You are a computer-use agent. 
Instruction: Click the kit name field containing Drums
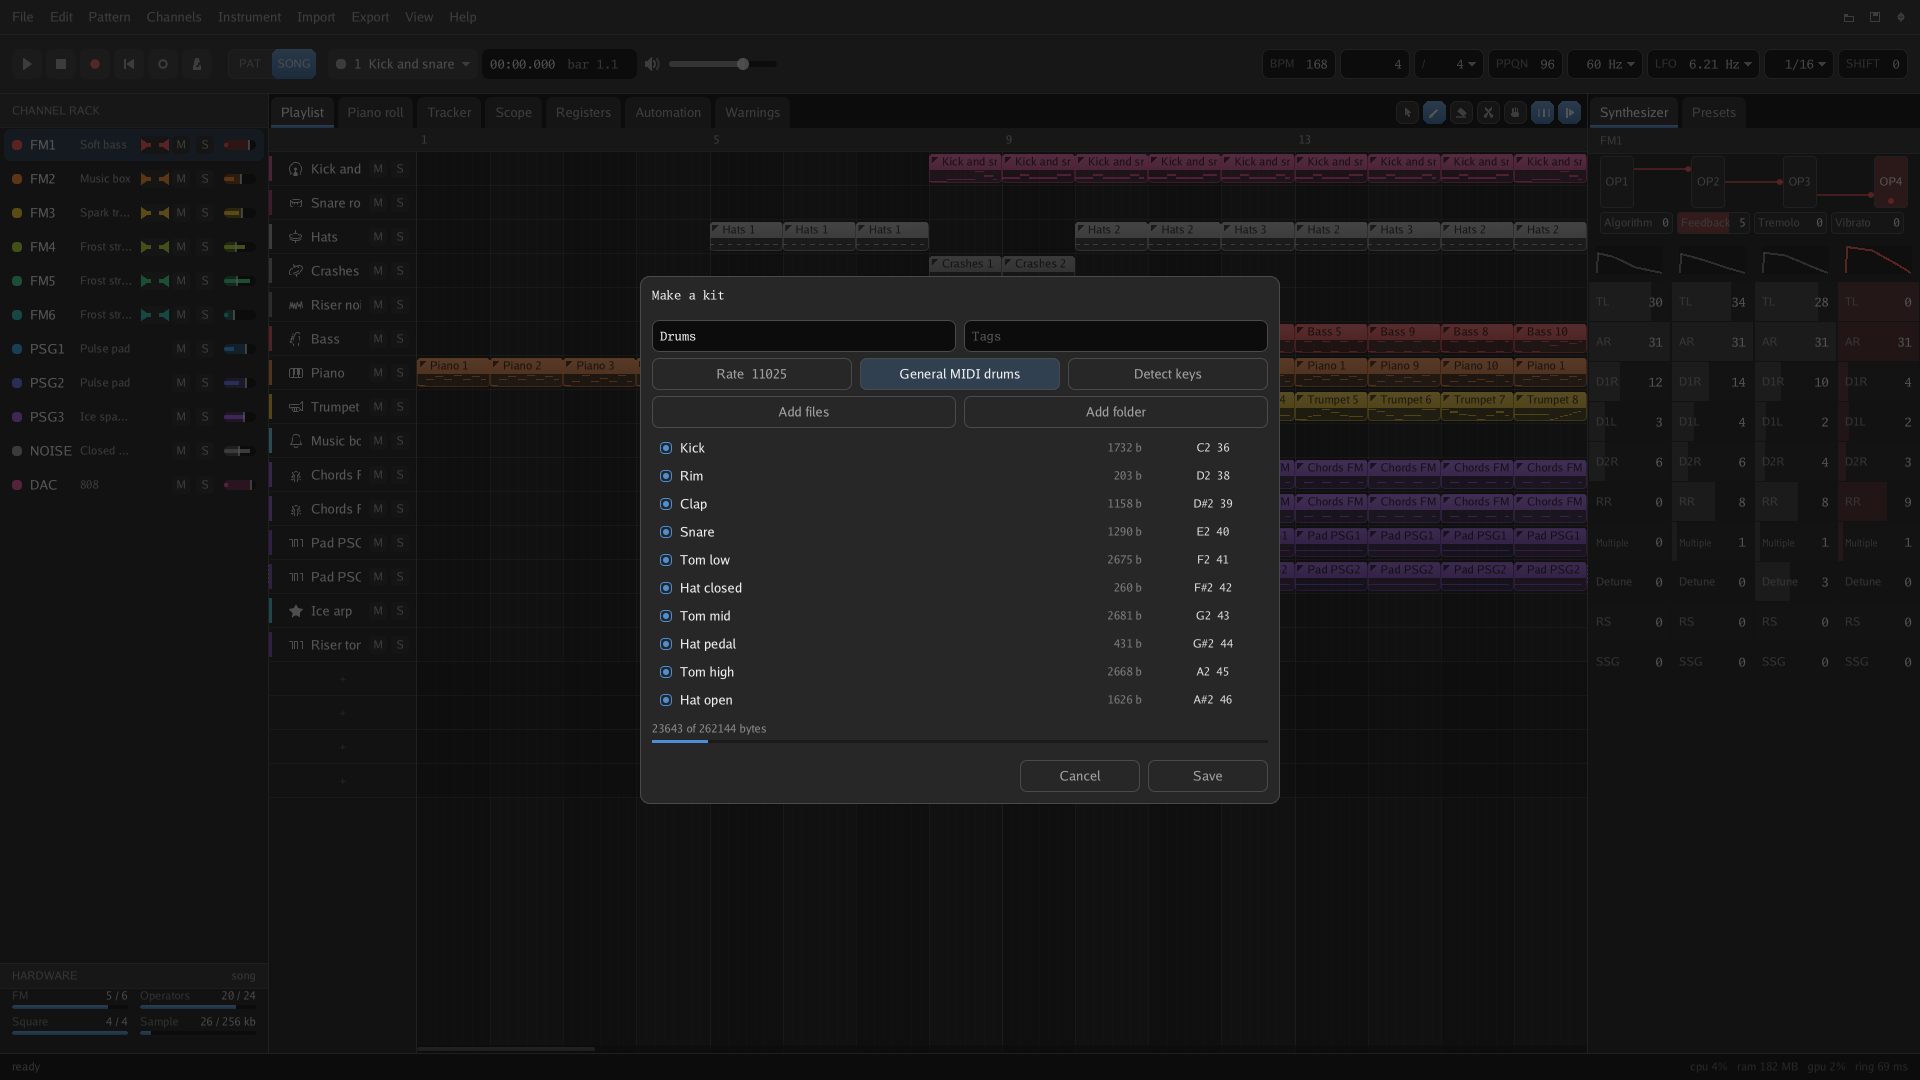click(804, 336)
